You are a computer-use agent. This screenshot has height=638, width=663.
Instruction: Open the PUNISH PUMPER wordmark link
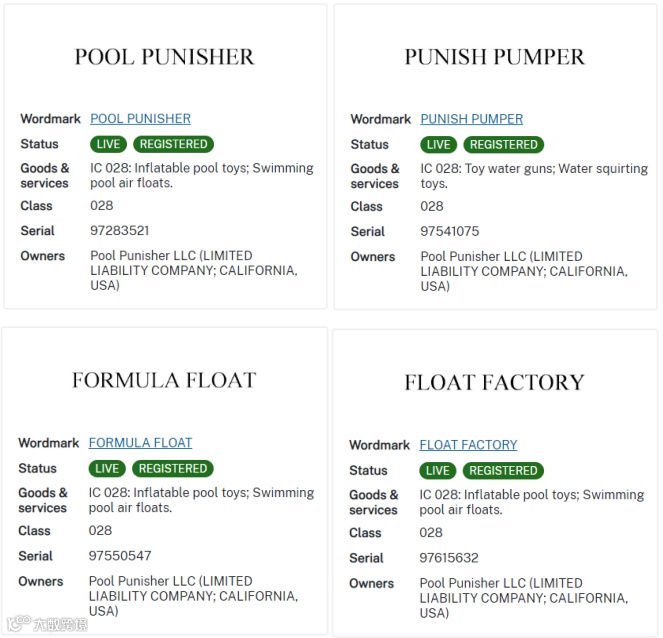[x=471, y=119]
